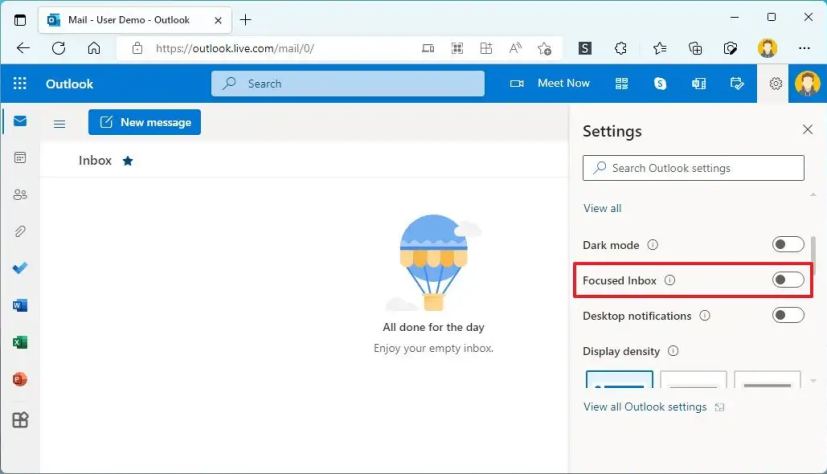This screenshot has height=474, width=827.
Task: Launch Excel from the sidebar
Action: [20, 342]
